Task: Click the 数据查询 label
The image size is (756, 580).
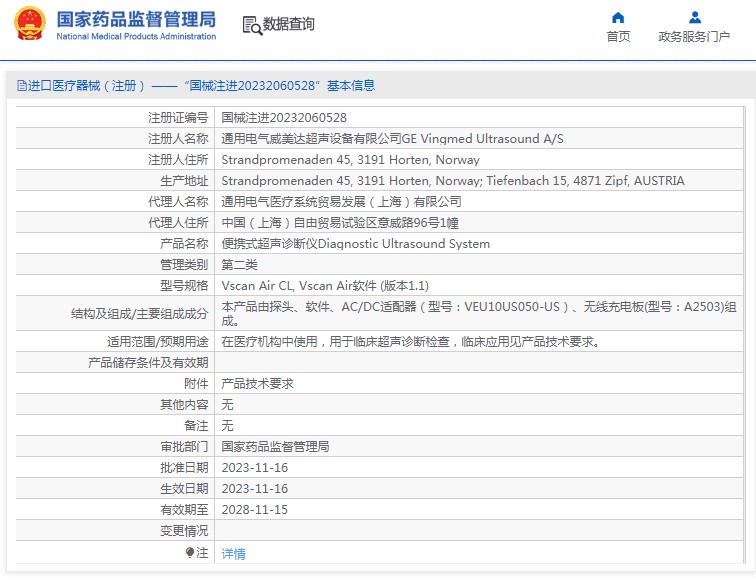Action: coord(288,24)
